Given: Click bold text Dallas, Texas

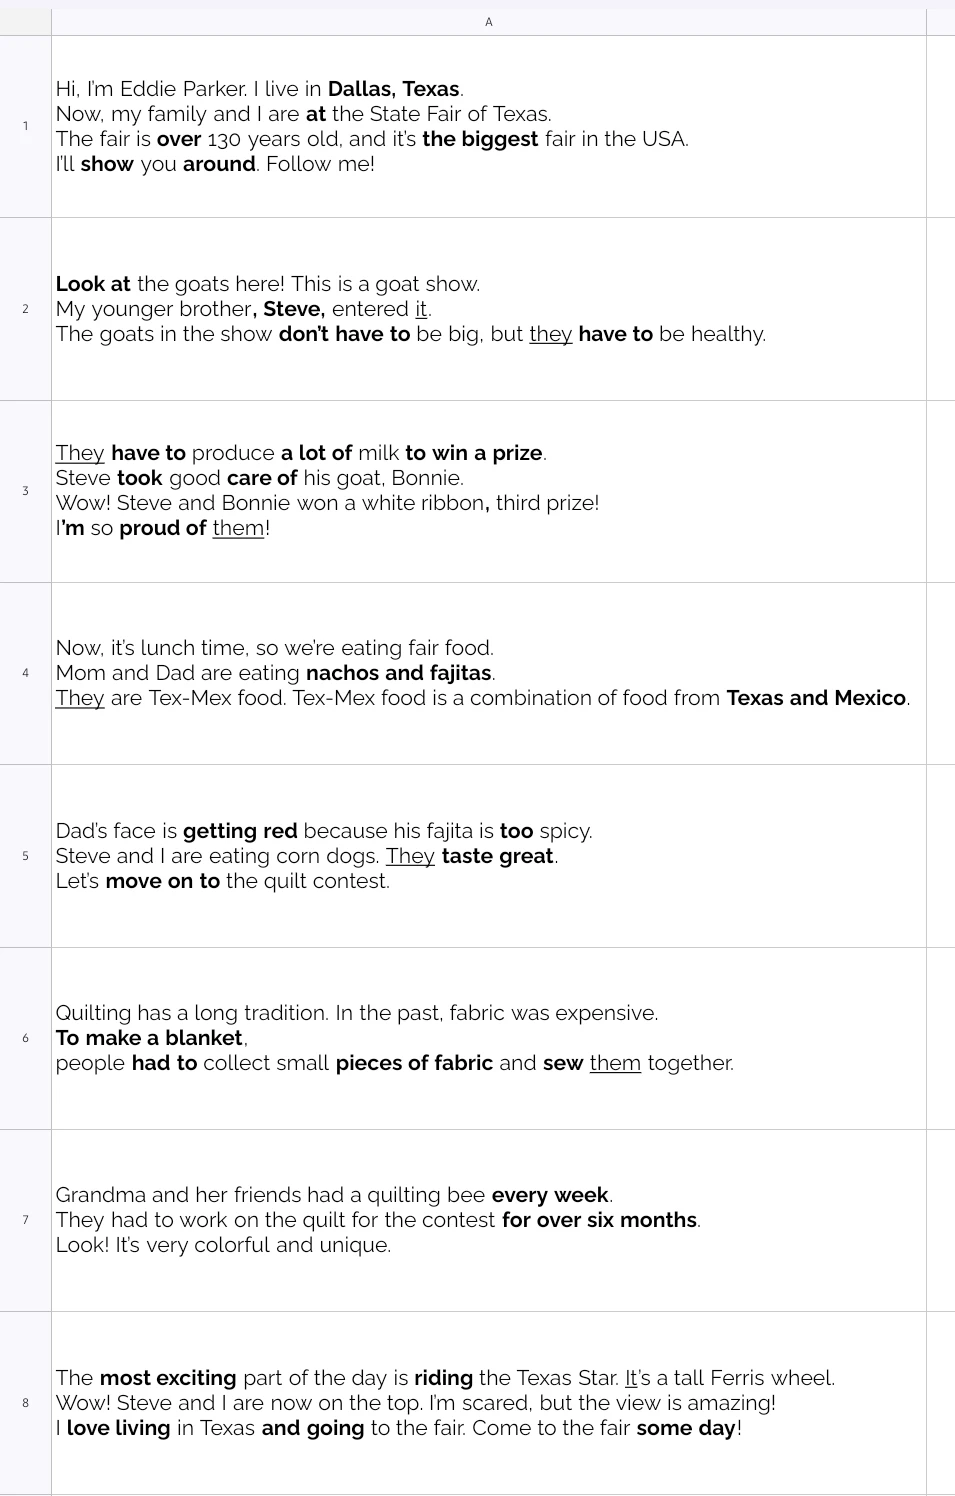Looking at the screenshot, I should pyautogui.click(x=393, y=89).
